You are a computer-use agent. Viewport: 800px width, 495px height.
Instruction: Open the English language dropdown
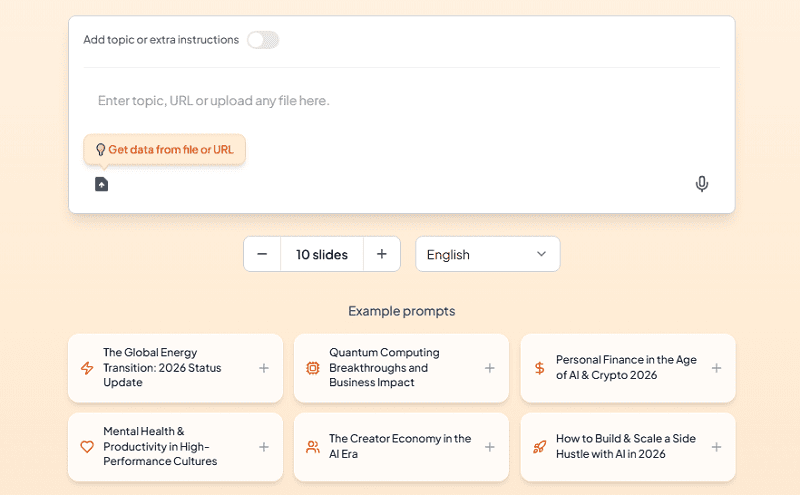(x=488, y=254)
